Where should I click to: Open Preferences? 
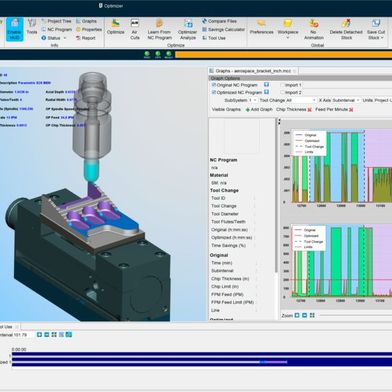pos(262,27)
